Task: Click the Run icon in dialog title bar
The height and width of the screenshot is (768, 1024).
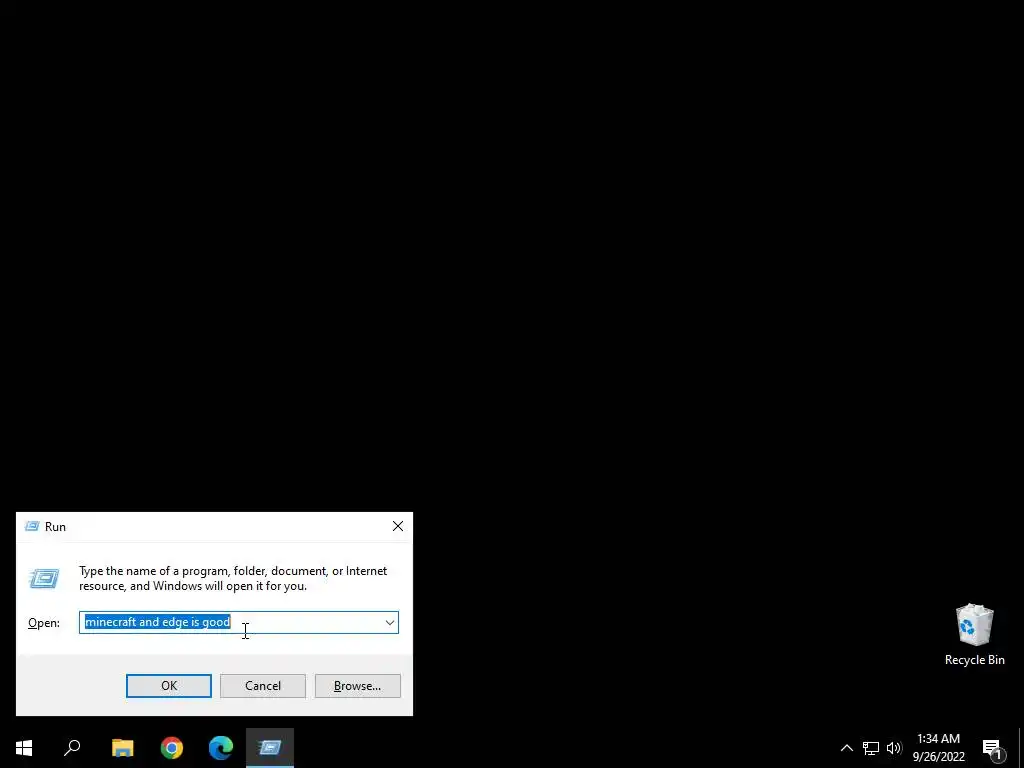Action: click(x=32, y=526)
